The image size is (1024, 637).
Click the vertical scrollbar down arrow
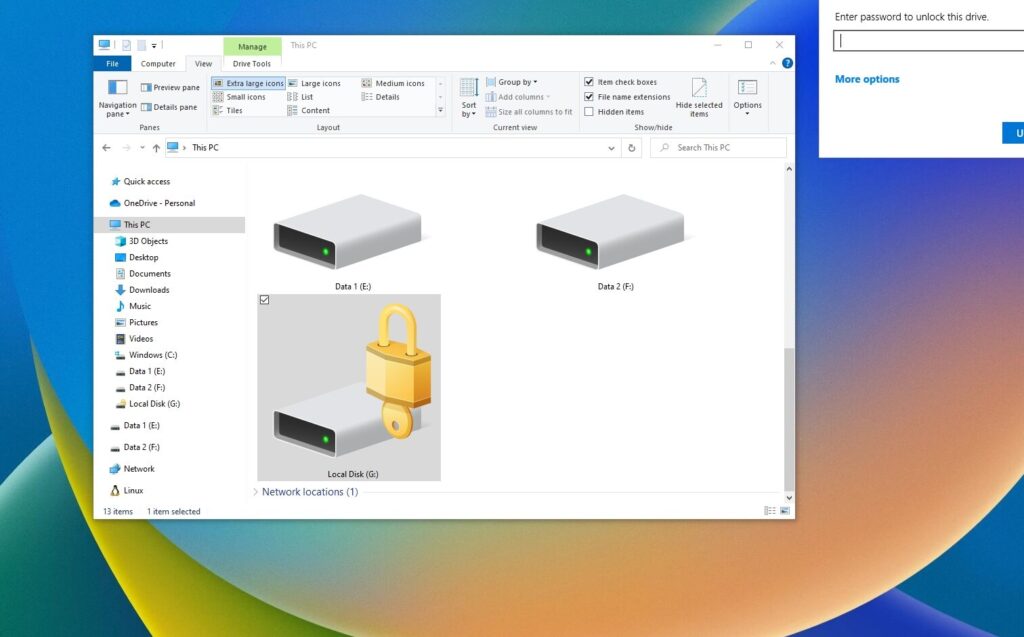pos(789,498)
